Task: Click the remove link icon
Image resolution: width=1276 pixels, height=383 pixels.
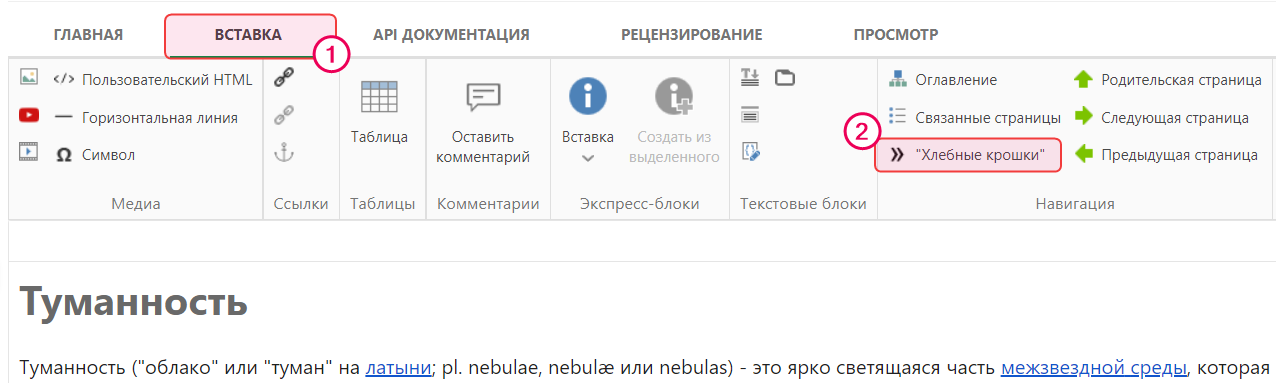Action: 284,116
